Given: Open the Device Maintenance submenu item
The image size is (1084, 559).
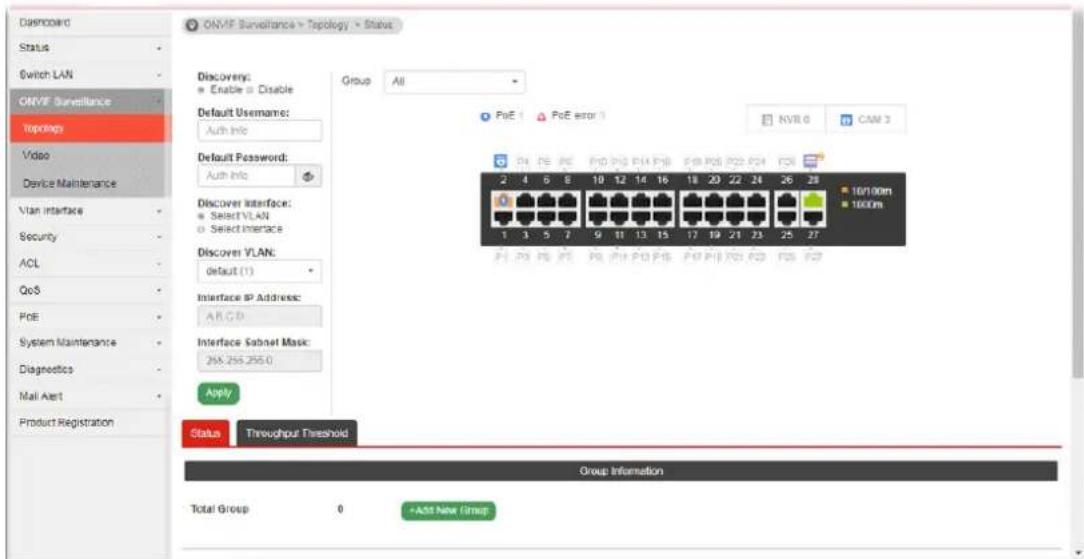Looking at the screenshot, I should point(91,184).
